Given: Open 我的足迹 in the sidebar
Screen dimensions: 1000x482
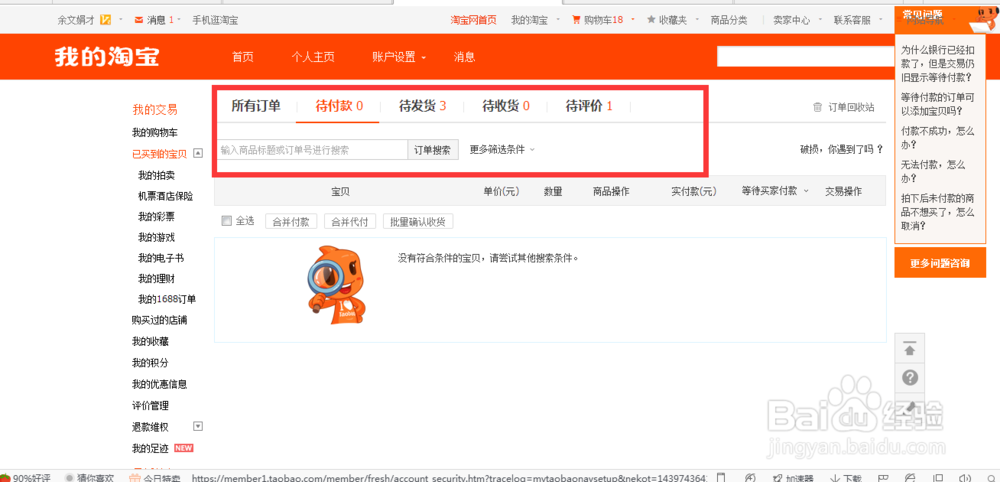Looking at the screenshot, I should (x=151, y=448).
